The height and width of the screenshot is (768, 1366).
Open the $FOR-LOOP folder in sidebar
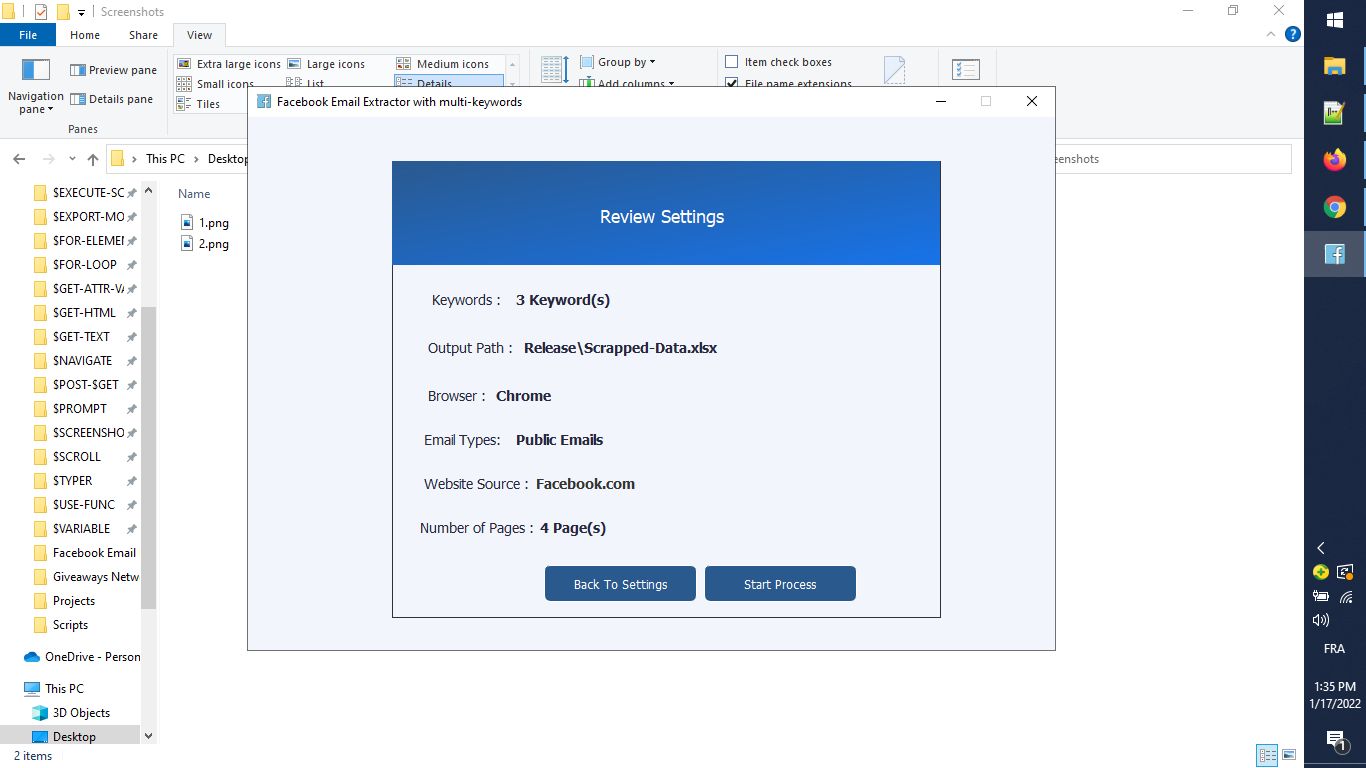point(76,265)
